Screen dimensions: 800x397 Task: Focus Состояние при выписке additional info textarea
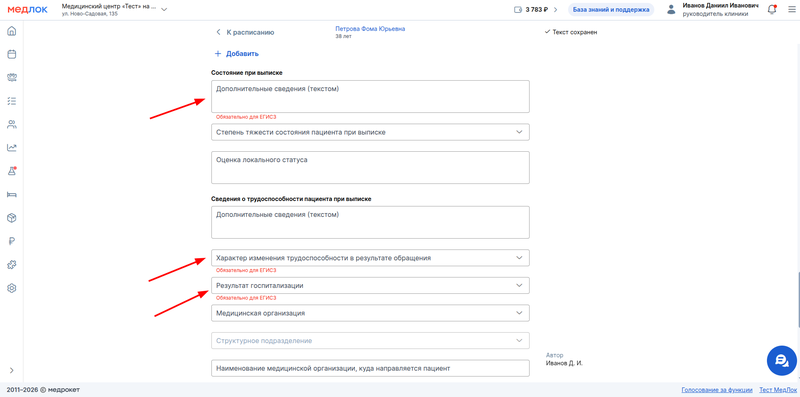370,96
